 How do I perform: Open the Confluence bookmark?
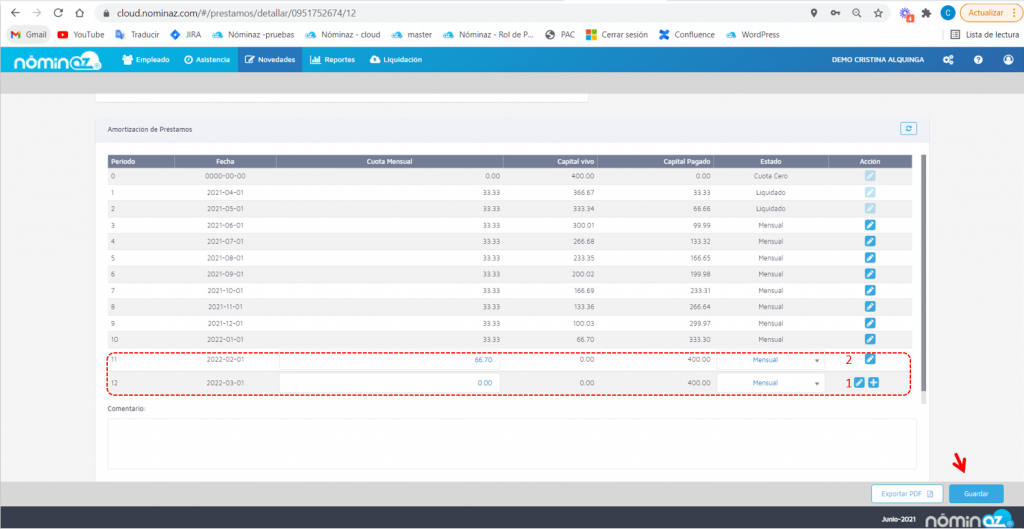686,35
